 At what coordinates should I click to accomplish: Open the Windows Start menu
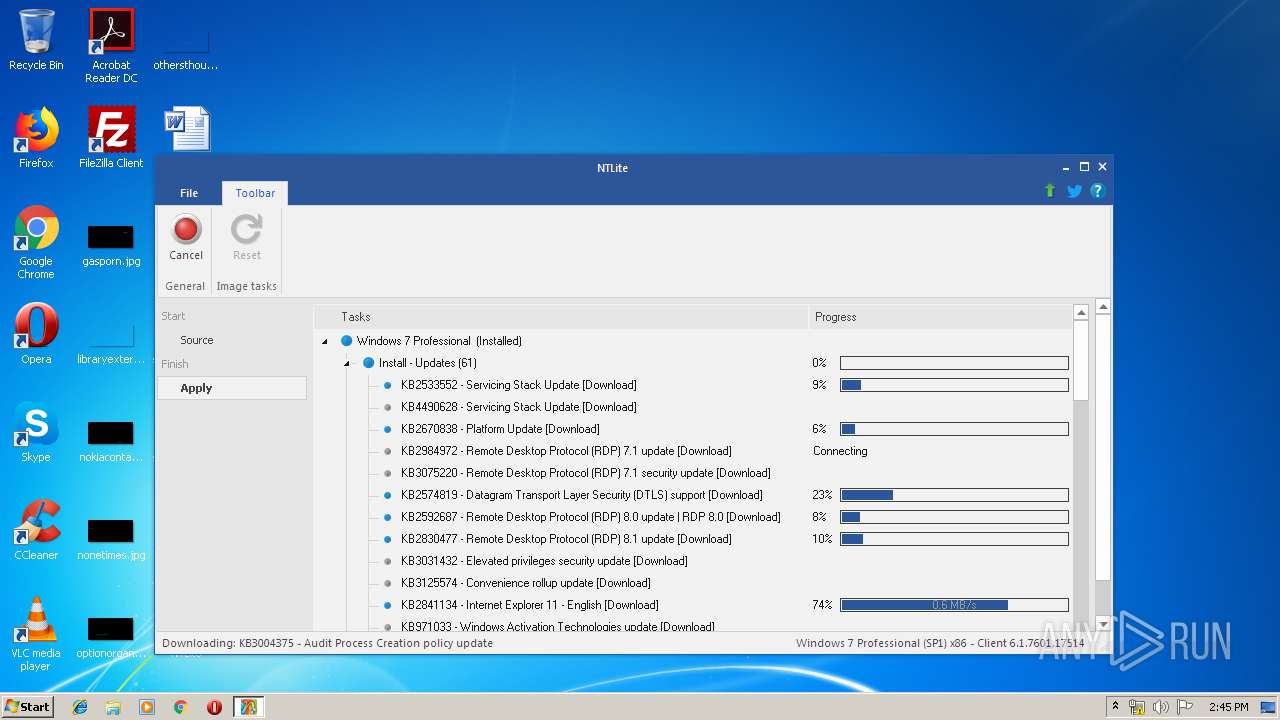tap(27, 706)
